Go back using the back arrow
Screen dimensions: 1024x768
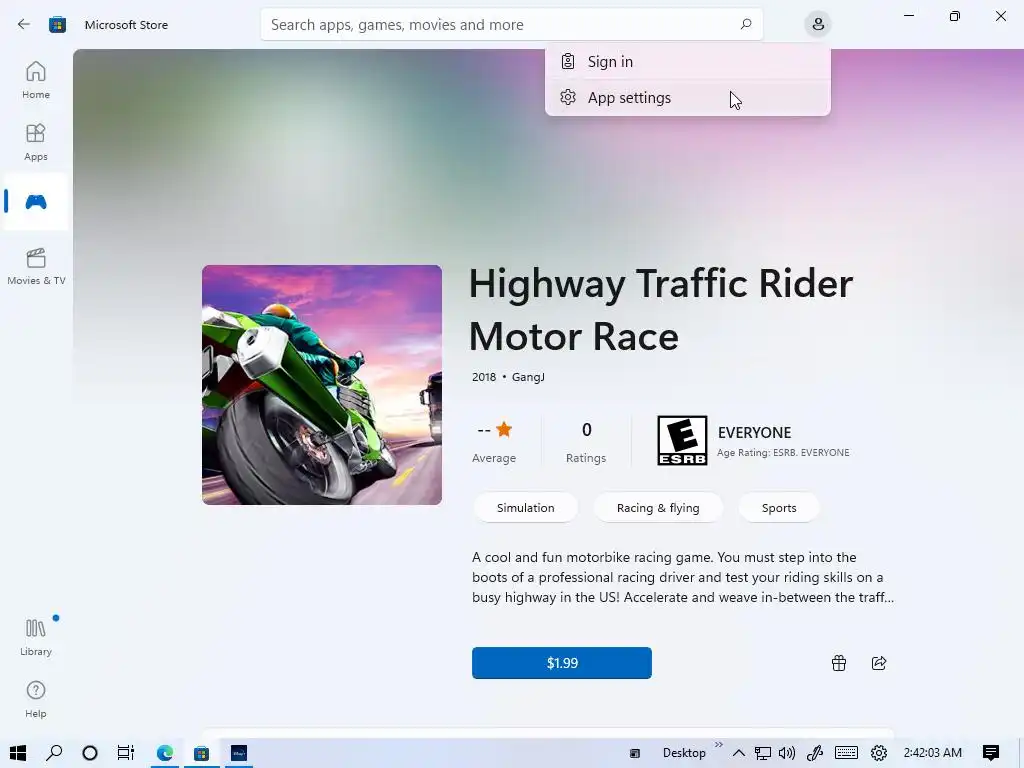24,25
